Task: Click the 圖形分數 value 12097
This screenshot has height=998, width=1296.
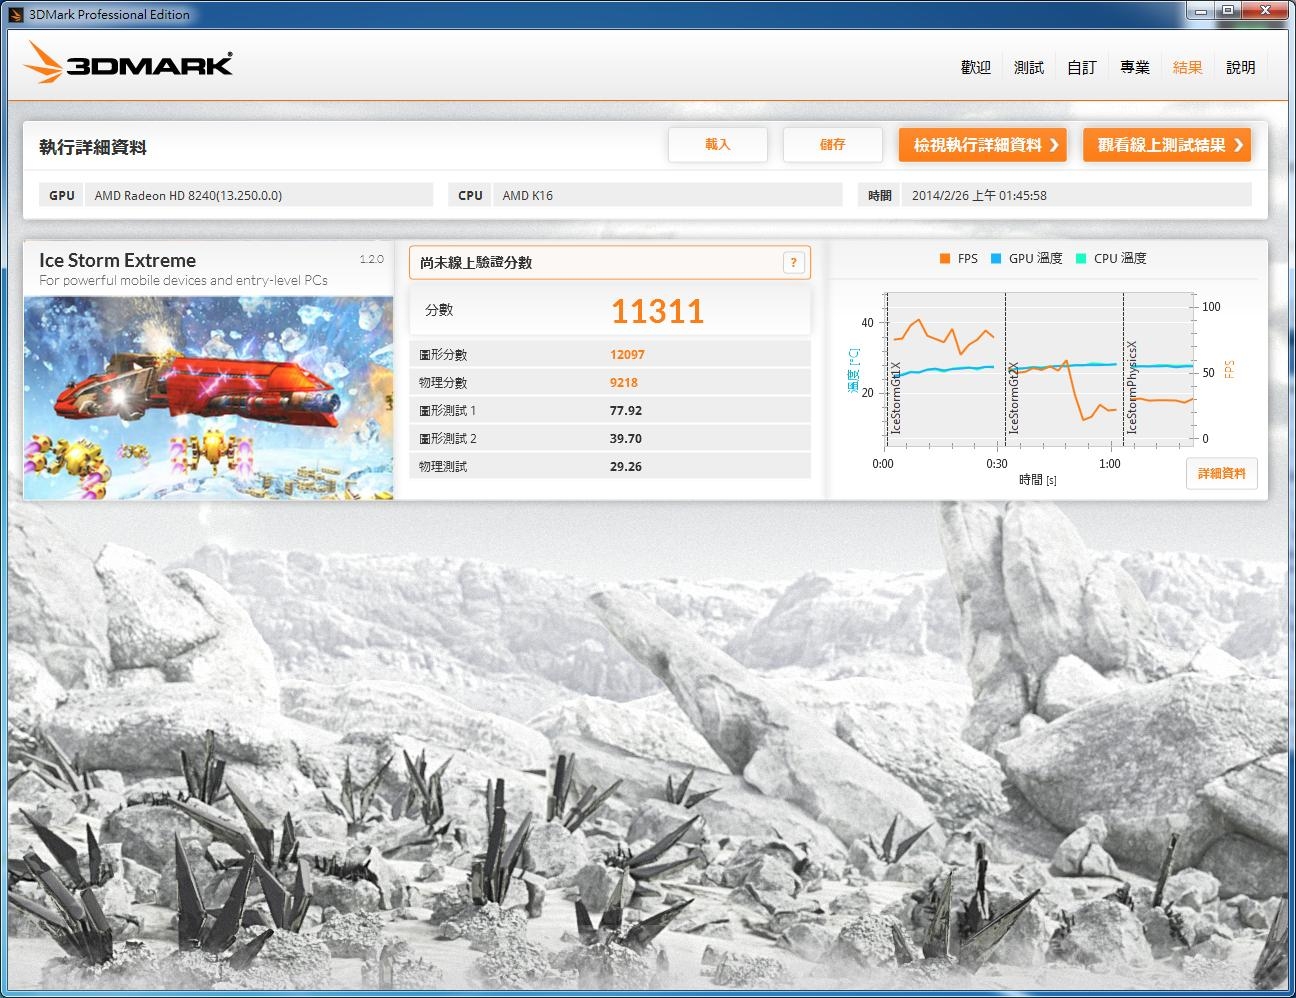Action: pos(627,354)
